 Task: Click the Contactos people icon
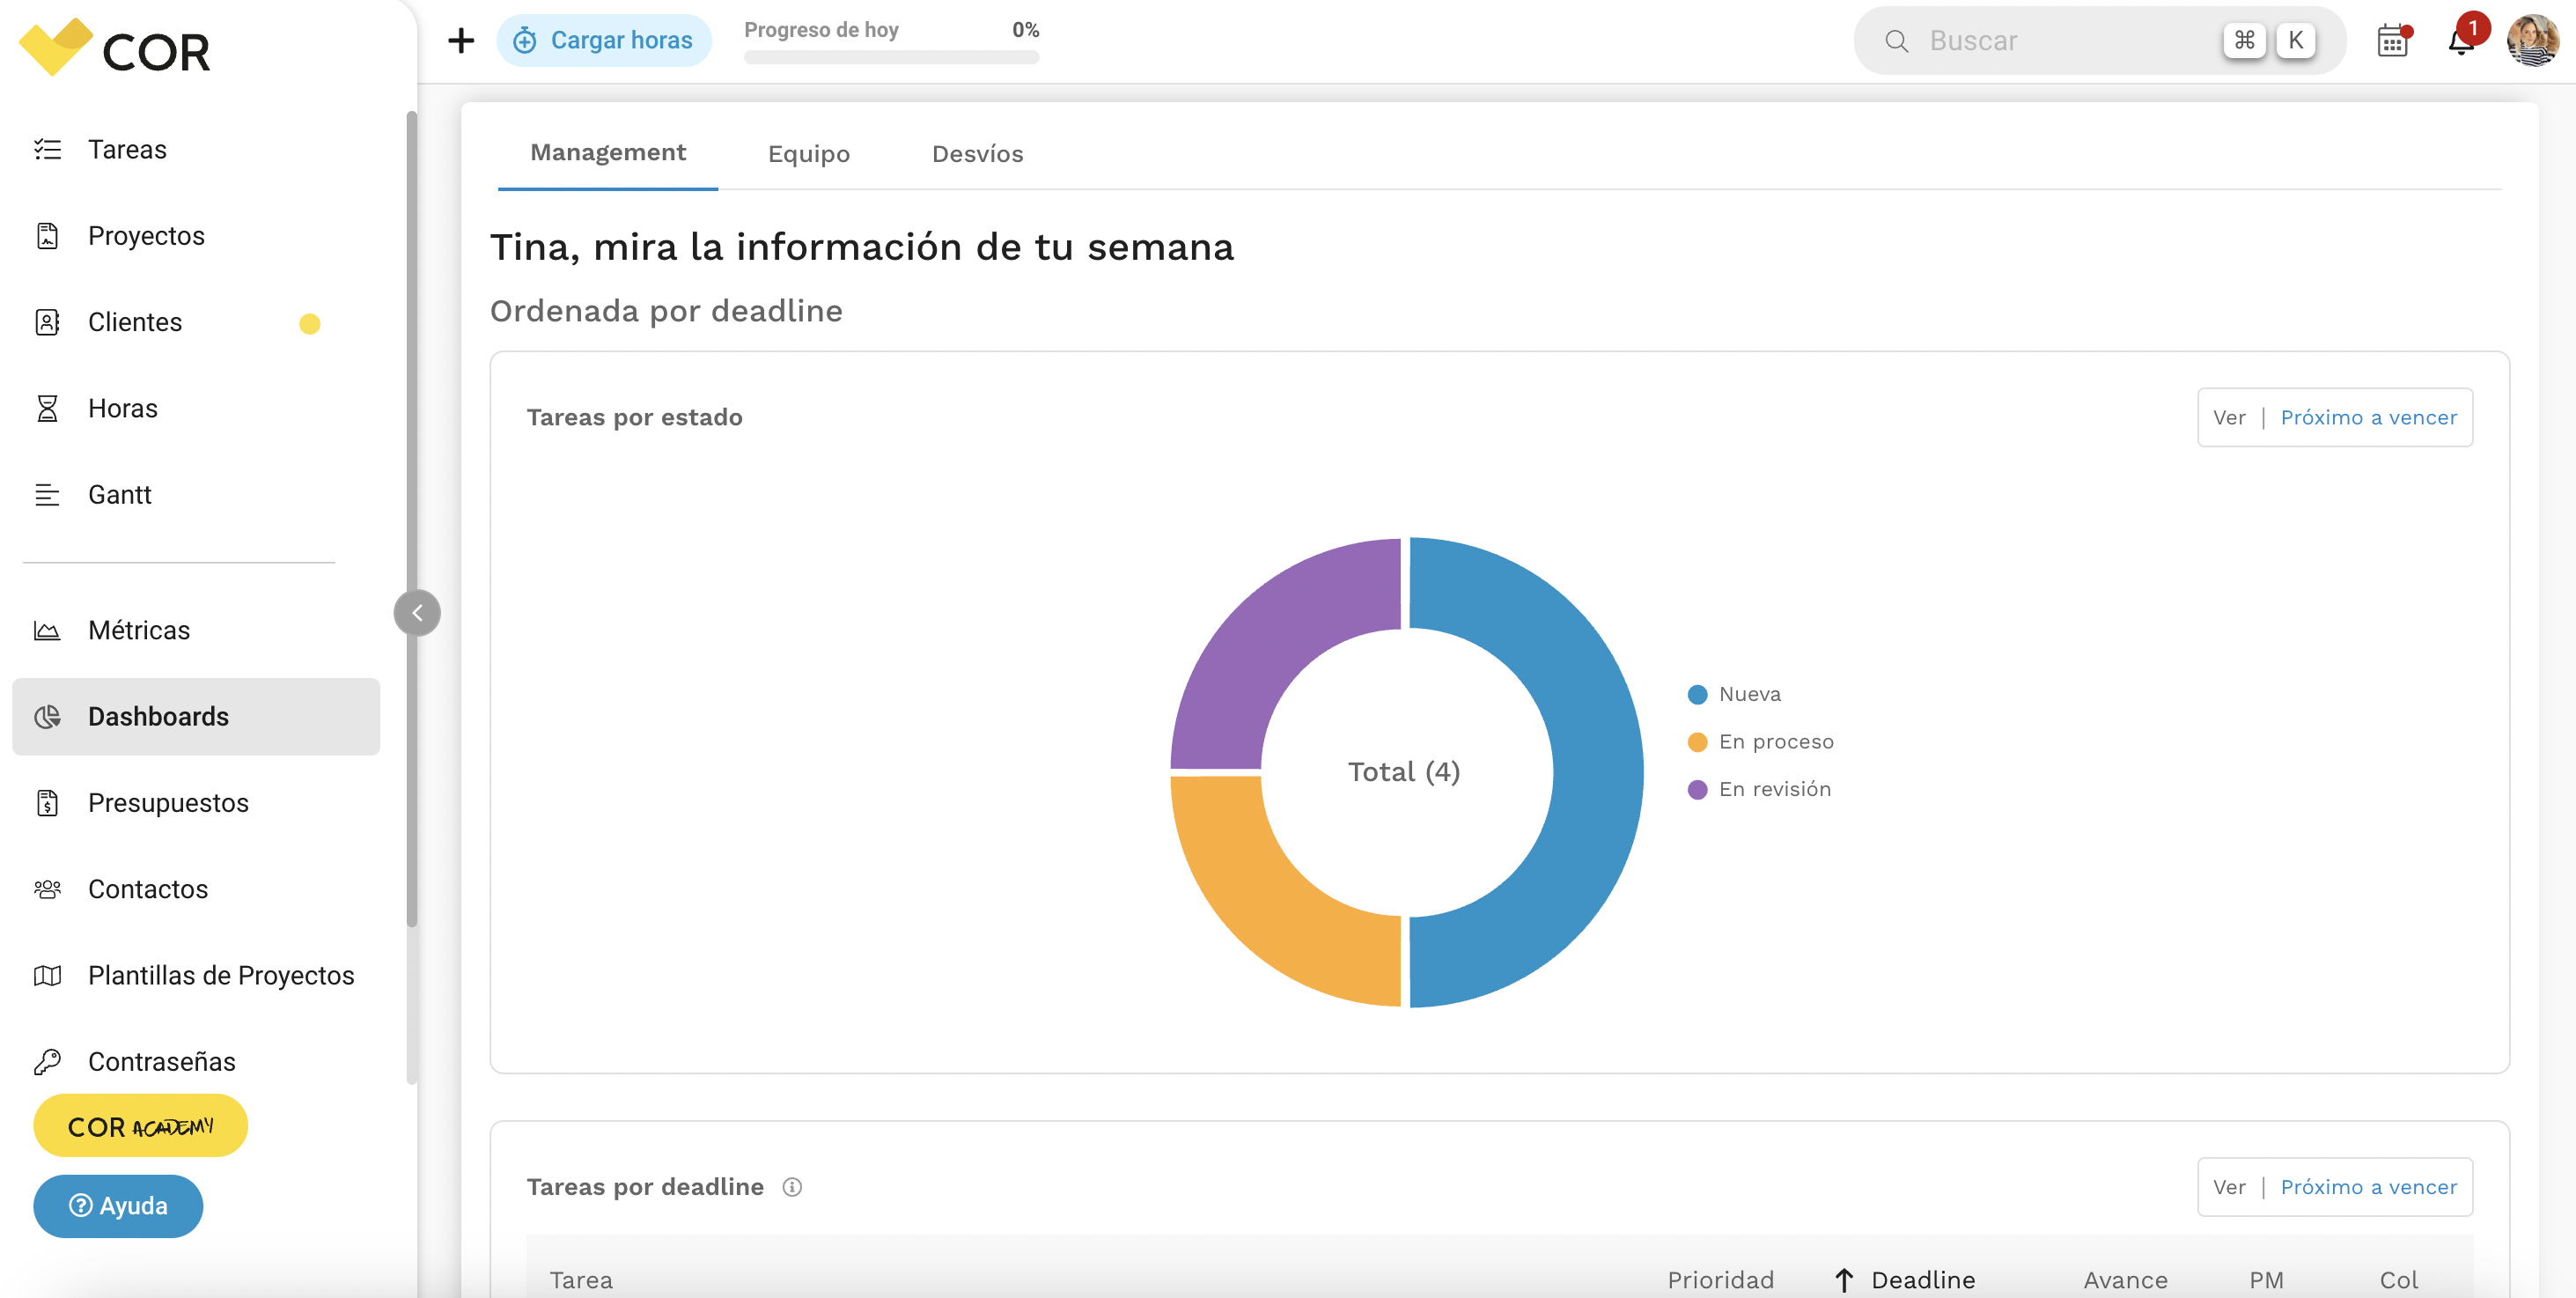pos(47,889)
